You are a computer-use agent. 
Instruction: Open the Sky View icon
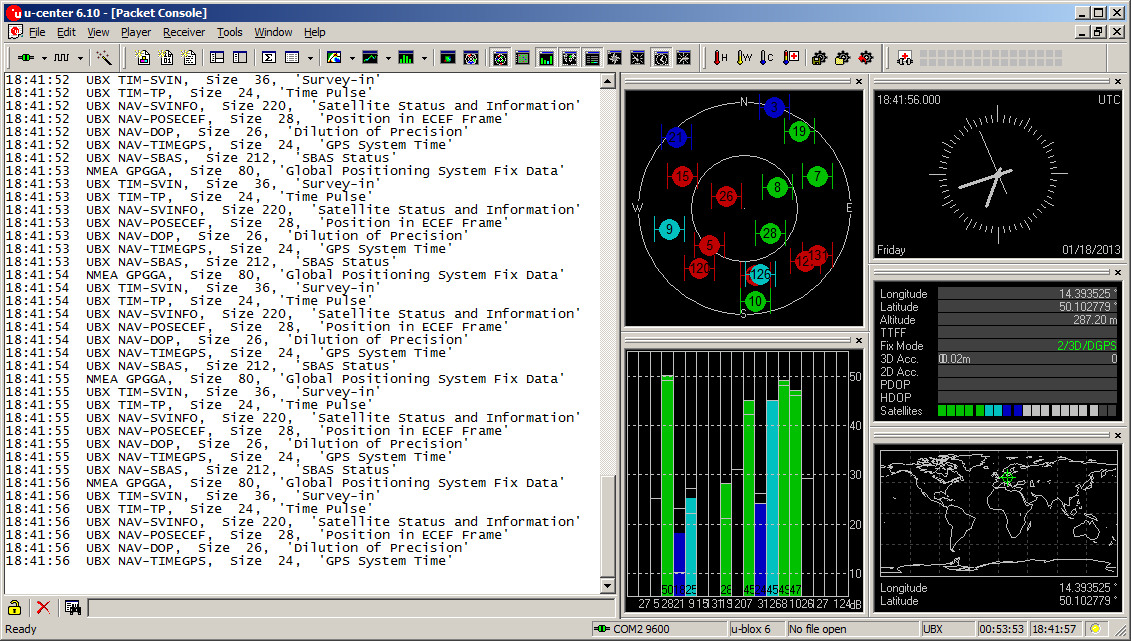pos(471,58)
